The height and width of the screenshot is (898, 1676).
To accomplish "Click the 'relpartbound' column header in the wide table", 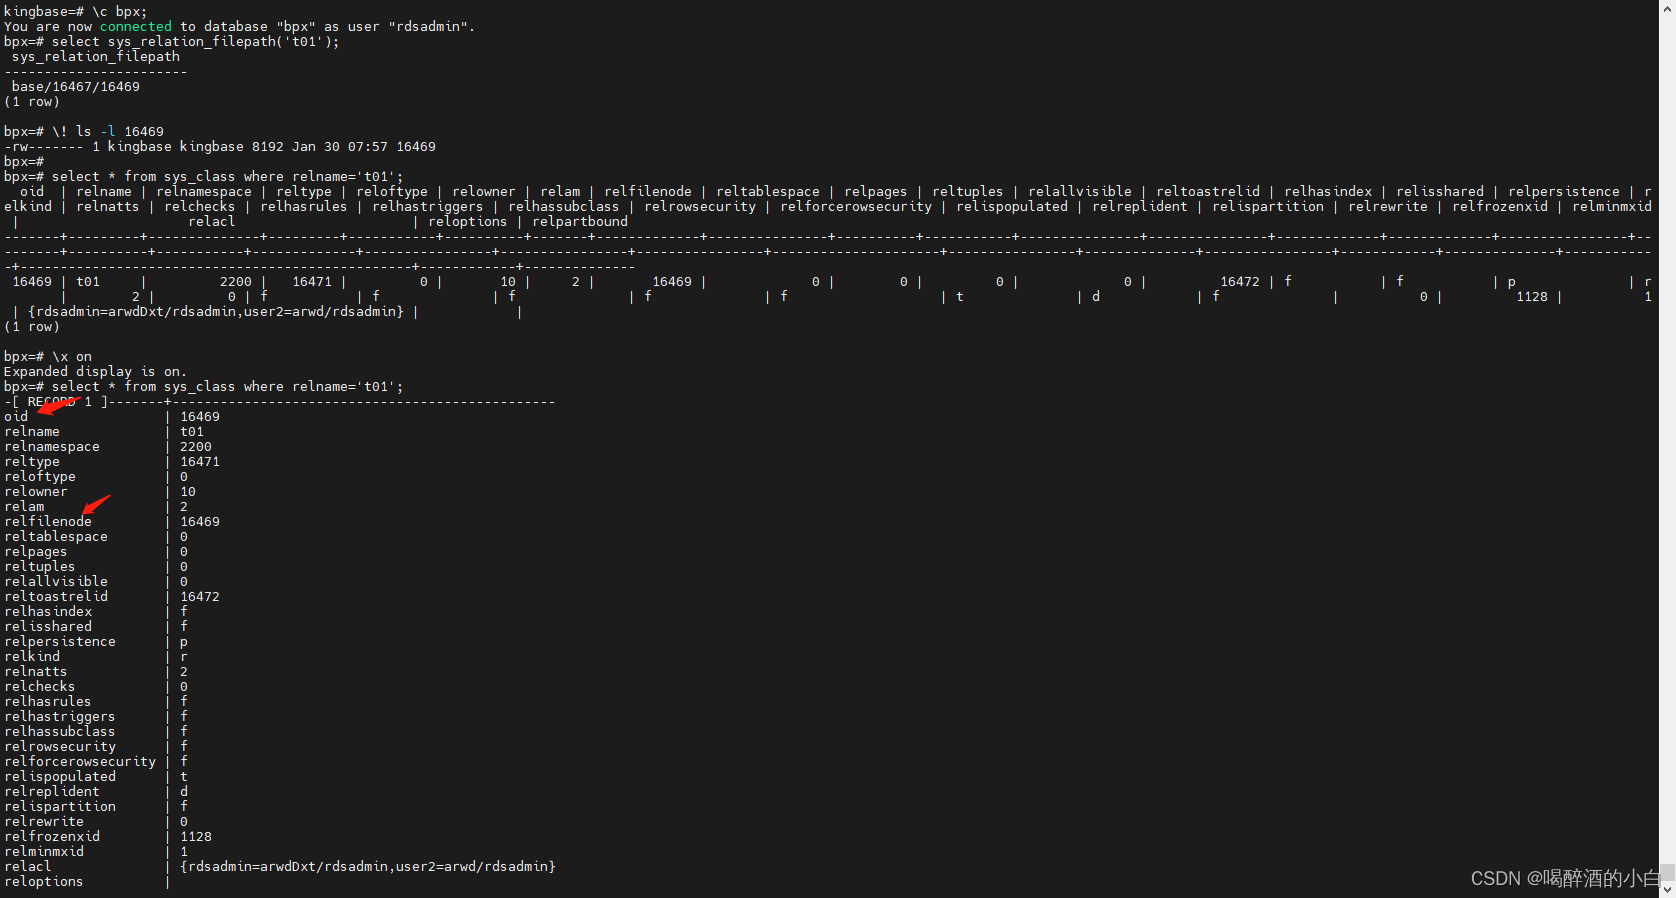I will (x=580, y=222).
